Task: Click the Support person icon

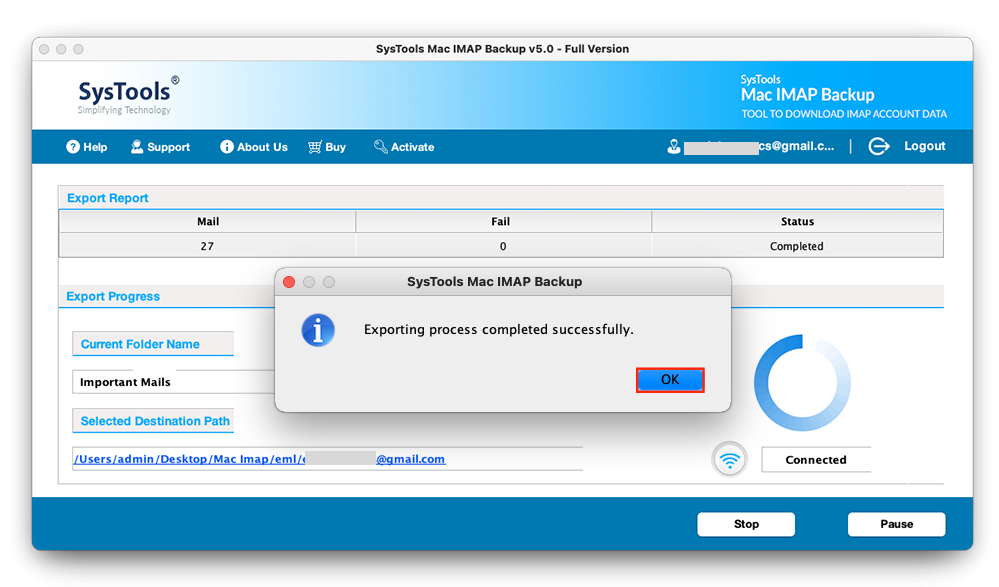Action: coord(136,147)
